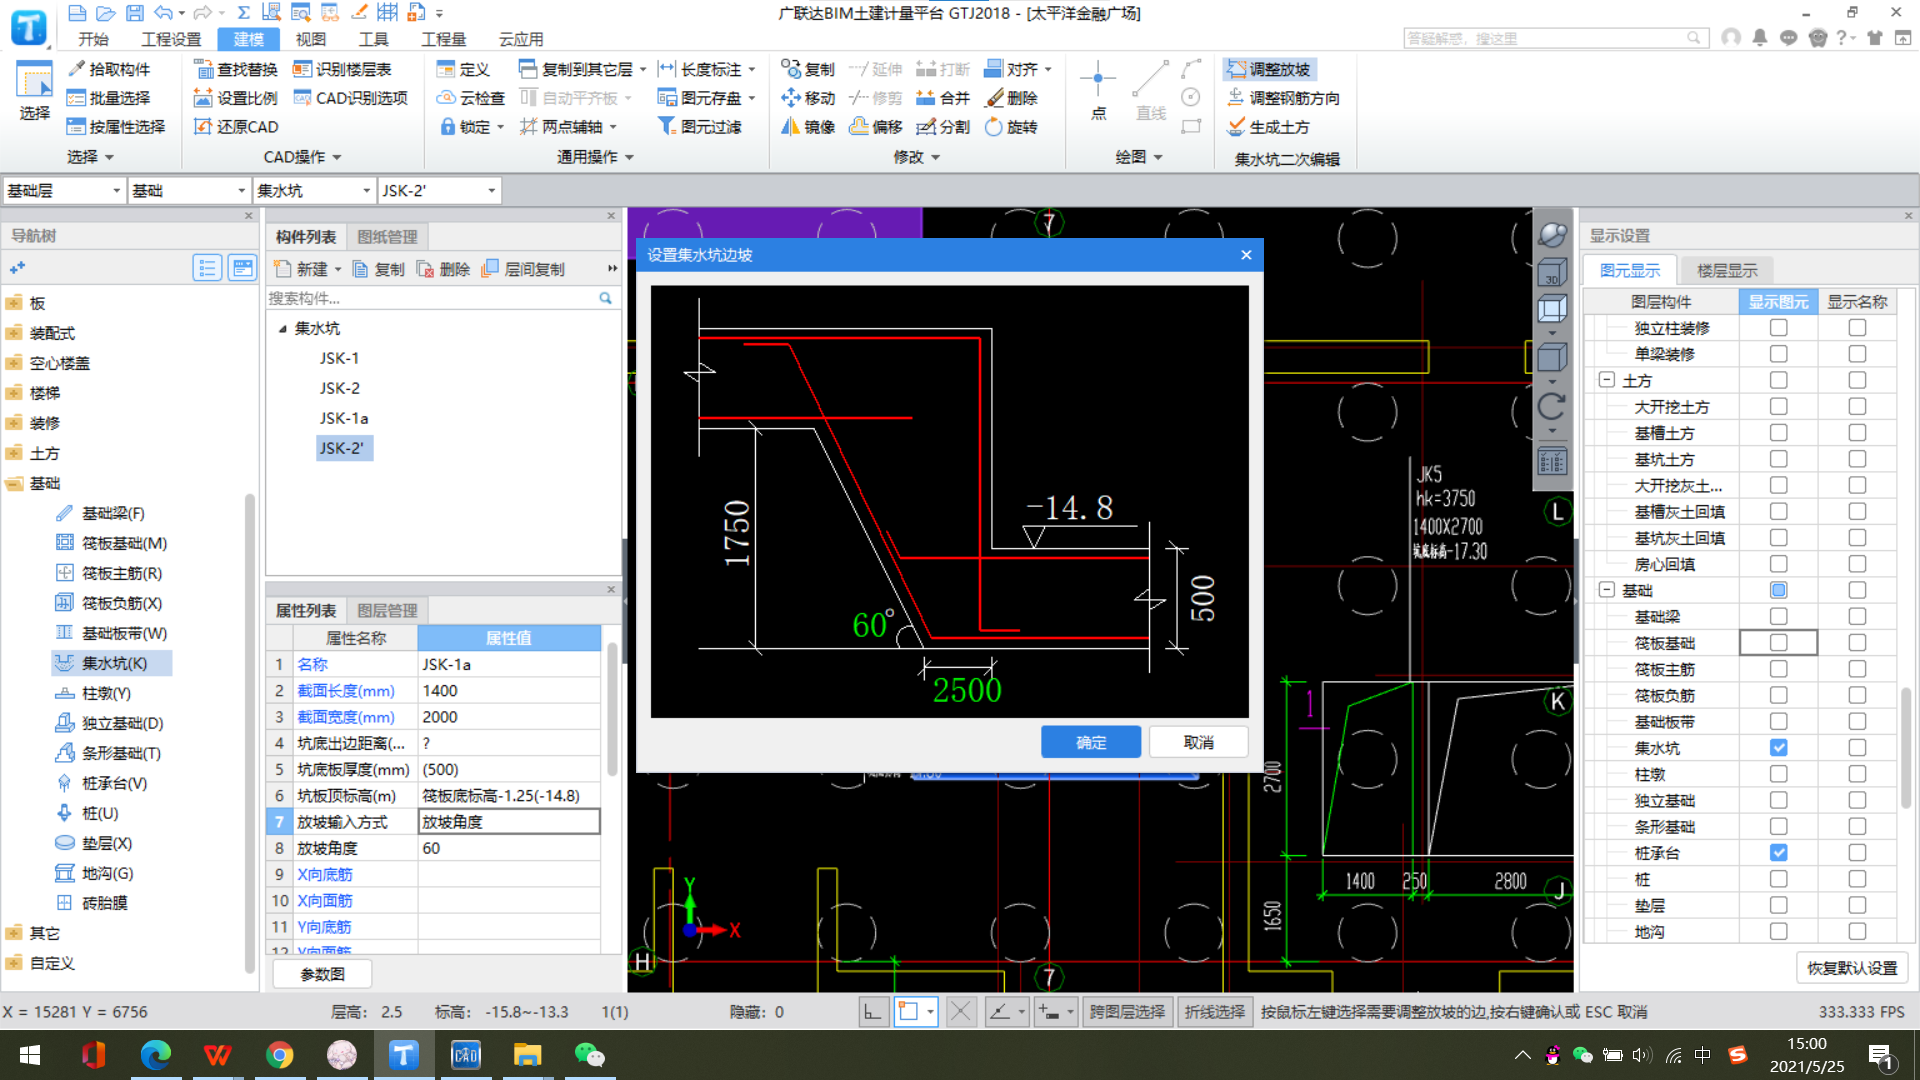Enable 筏板基础 display element checkbox
The width and height of the screenshot is (1920, 1080).
1778,643
